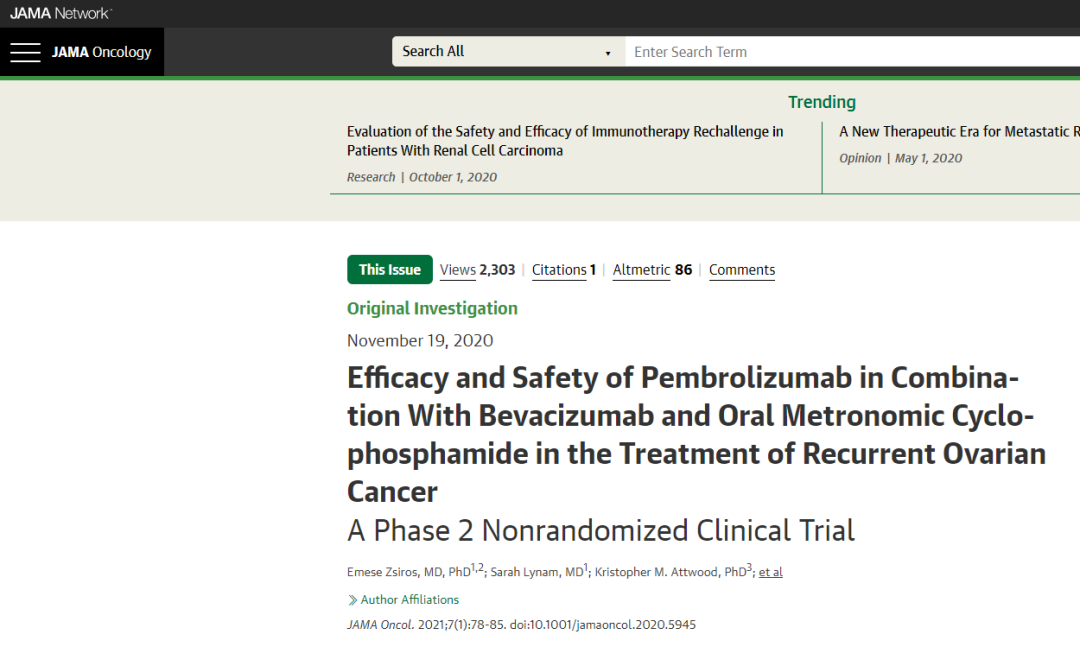Expand the Search All dropdown

507,52
